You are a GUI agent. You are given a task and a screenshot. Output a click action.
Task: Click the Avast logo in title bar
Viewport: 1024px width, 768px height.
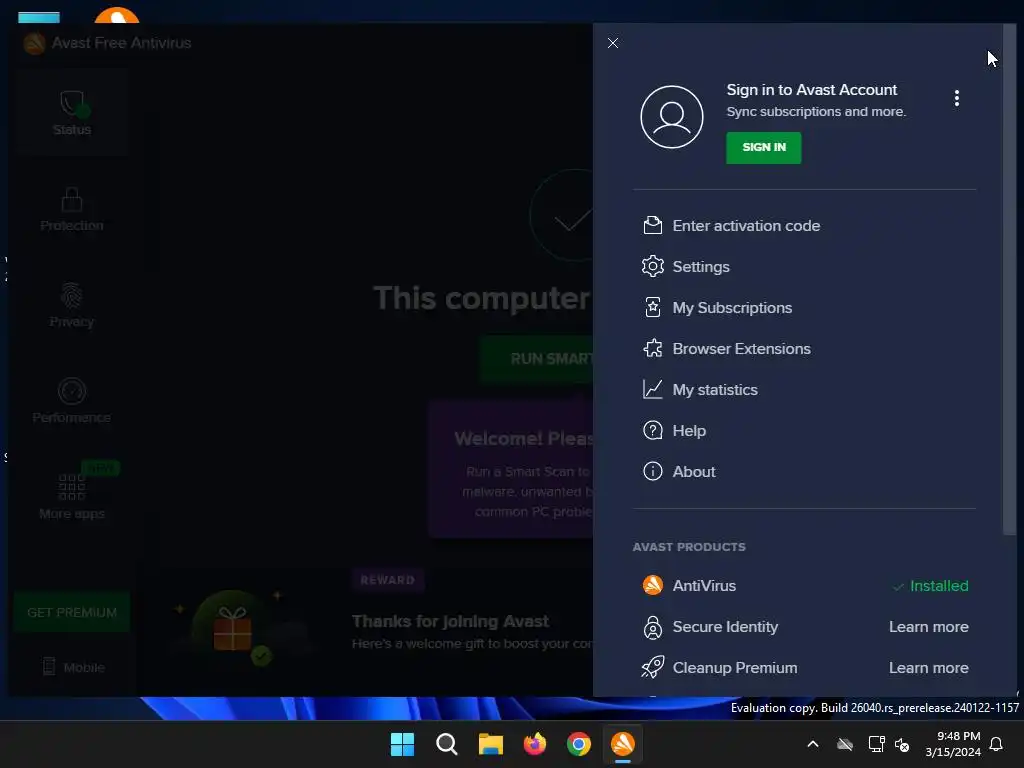pyautogui.click(x=34, y=43)
